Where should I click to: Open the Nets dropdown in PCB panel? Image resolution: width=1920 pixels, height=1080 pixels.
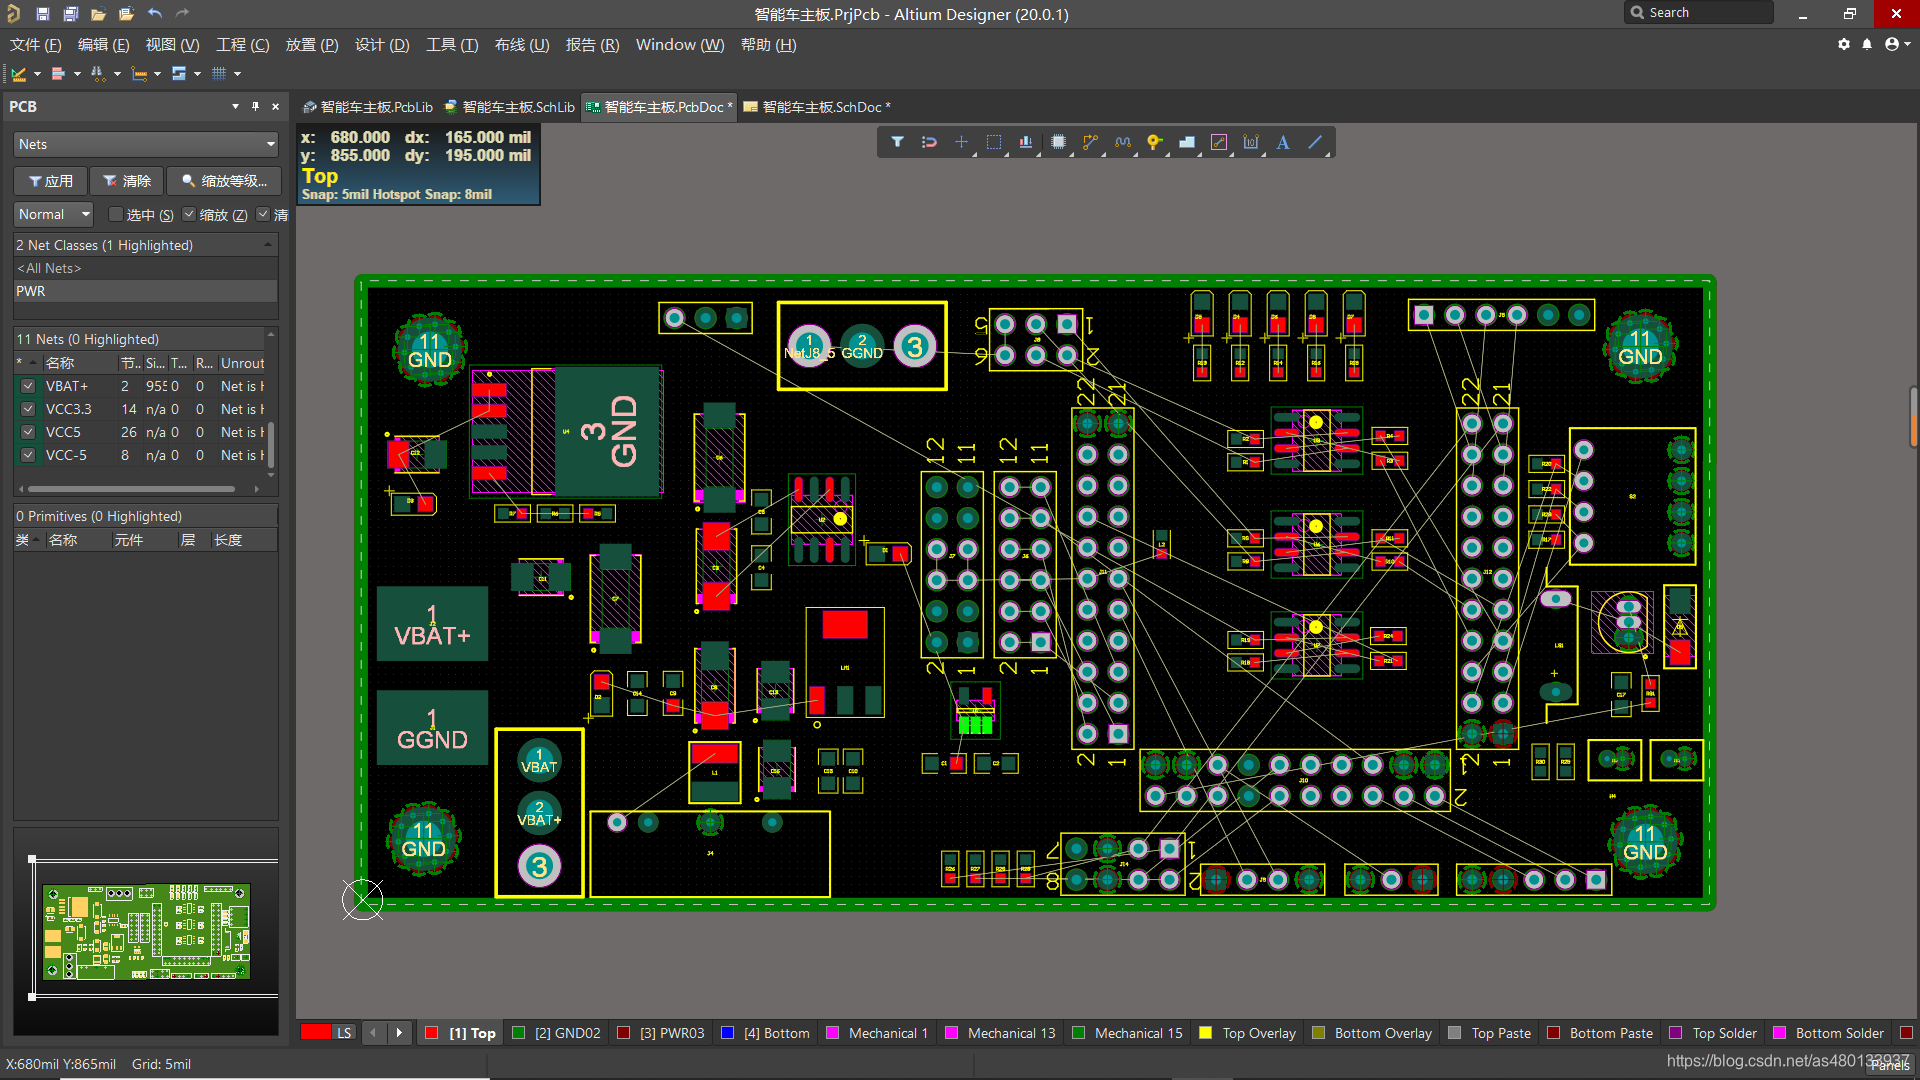pyautogui.click(x=146, y=144)
